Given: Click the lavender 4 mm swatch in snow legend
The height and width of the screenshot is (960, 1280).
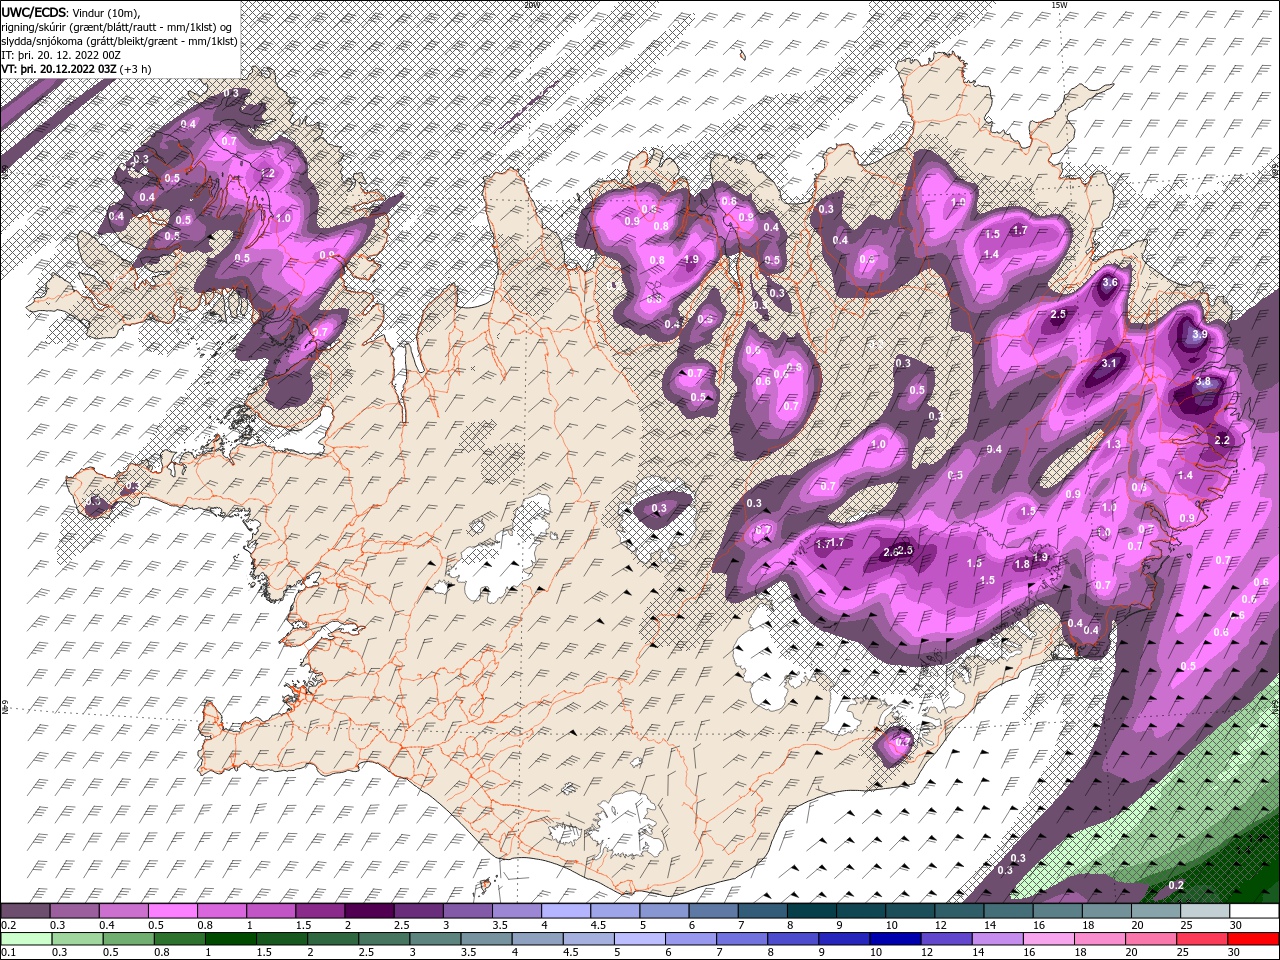Looking at the screenshot, I should pos(566,911).
